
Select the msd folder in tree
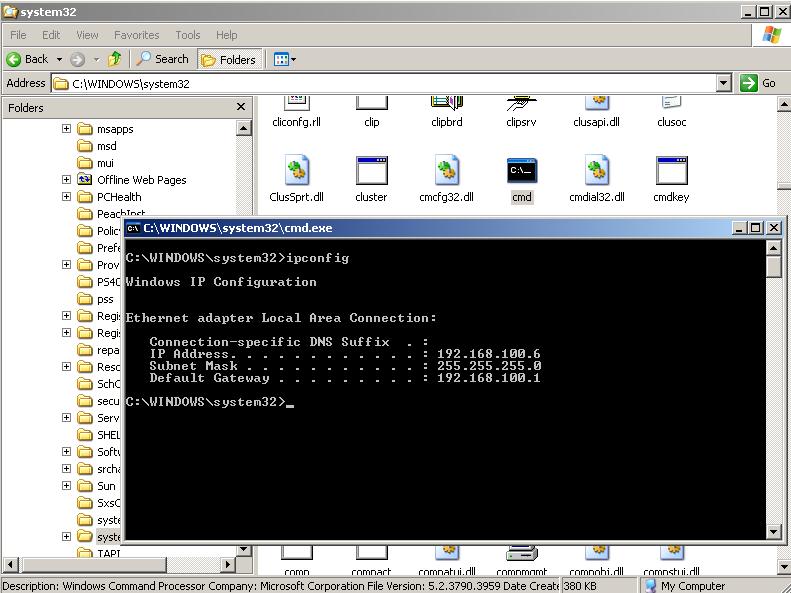[97, 146]
